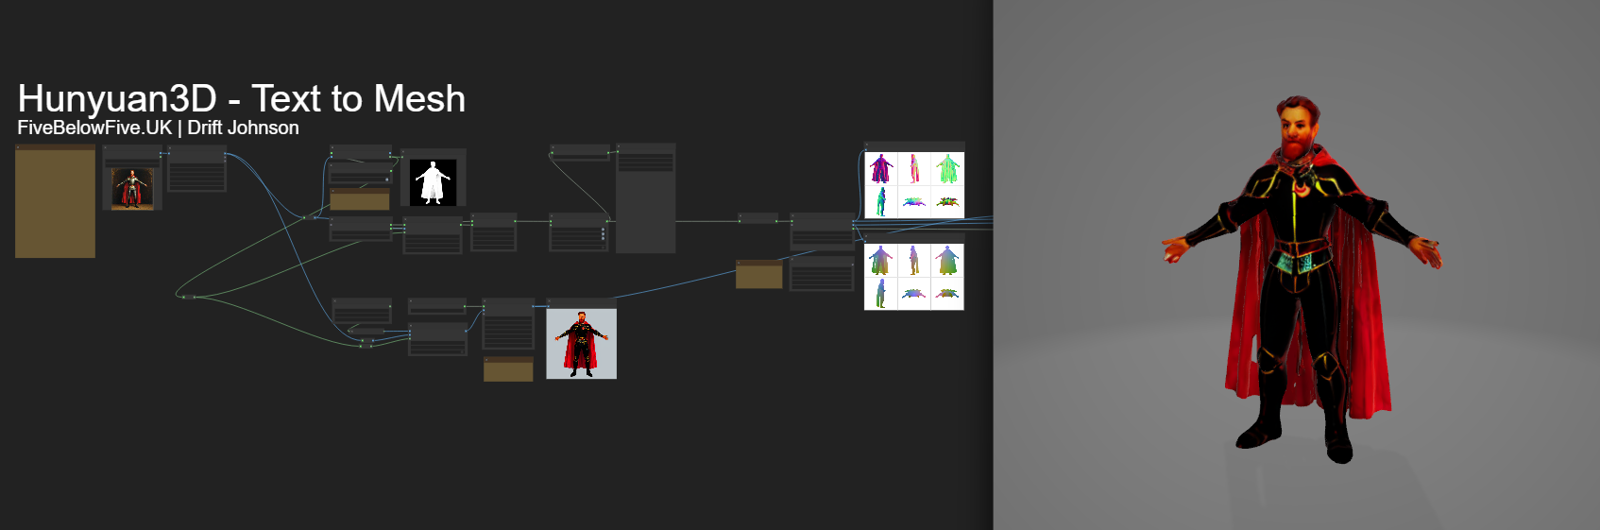Select the tan note left of lower multi-view grid
Viewport: 1600px width, 530px height.
(x=759, y=274)
